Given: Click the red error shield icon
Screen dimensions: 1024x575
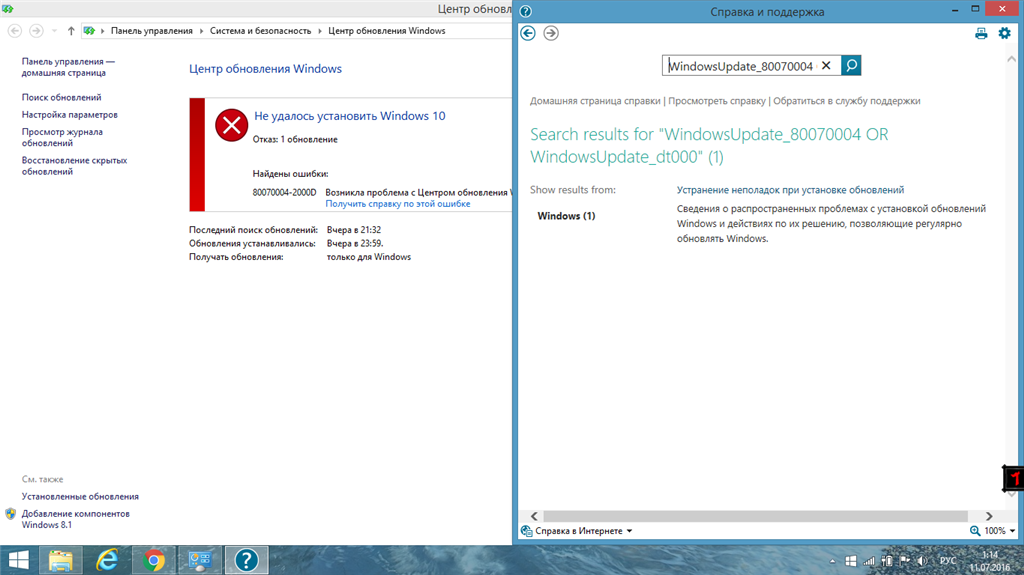Looking at the screenshot, I should 231,125.
